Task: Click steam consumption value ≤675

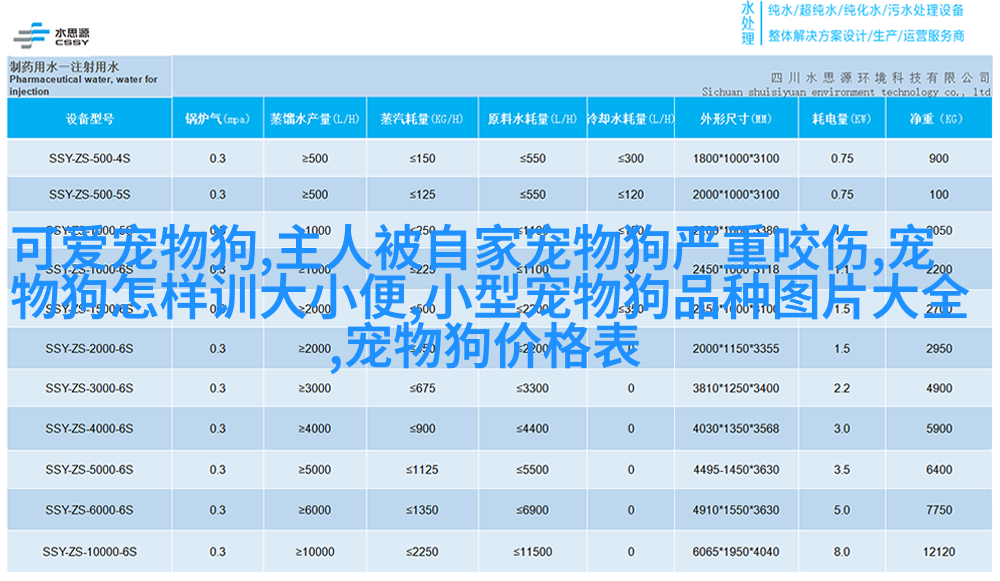Action: click(x=422, y=388)
